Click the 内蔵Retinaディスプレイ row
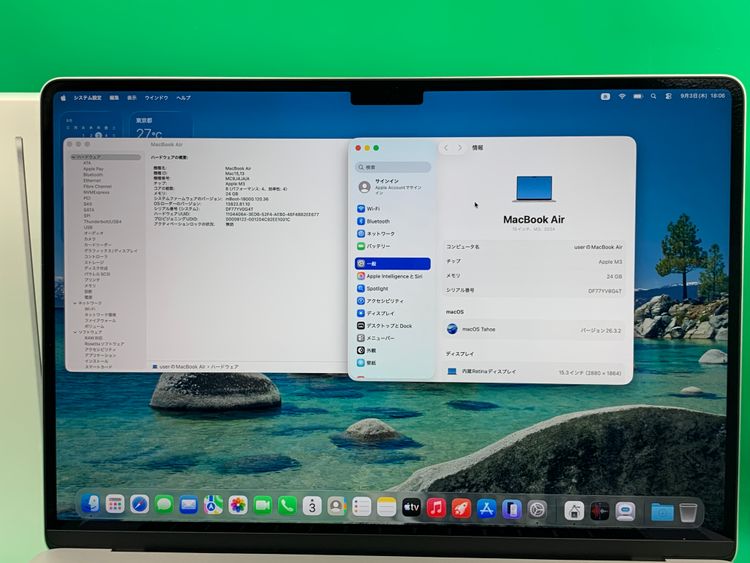The width and height of the screenshot is (750, 563). (534, 372)
